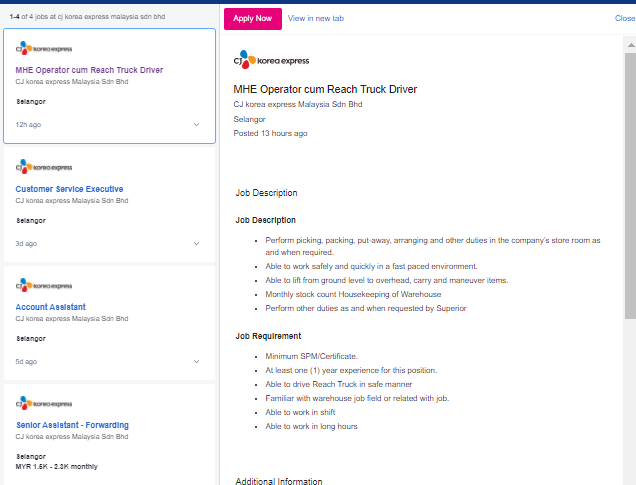Expand the MHE Operator card chevron
The image size is (636, 485).
[x=197, y=125]
